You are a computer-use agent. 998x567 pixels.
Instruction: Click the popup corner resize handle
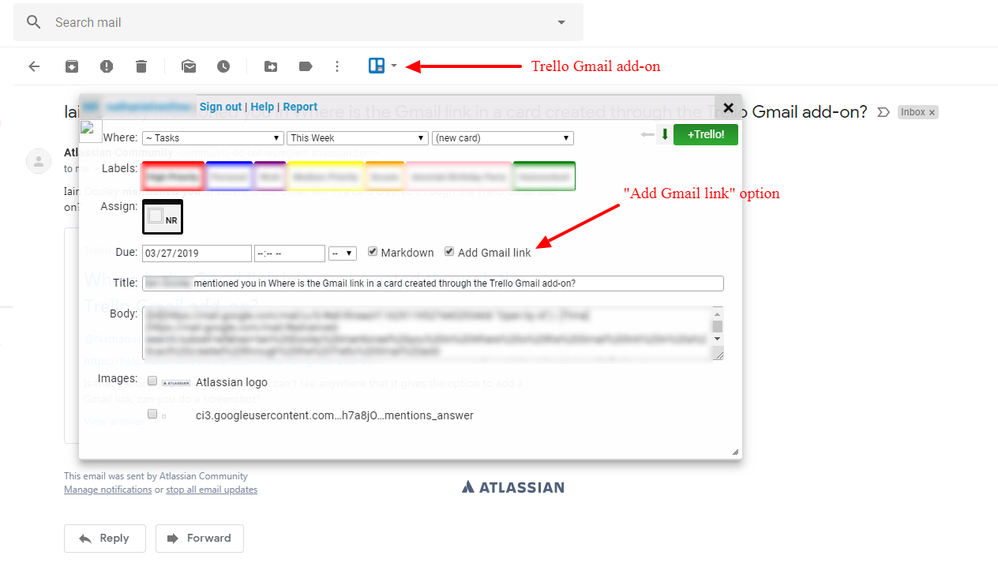coord(734,452)
